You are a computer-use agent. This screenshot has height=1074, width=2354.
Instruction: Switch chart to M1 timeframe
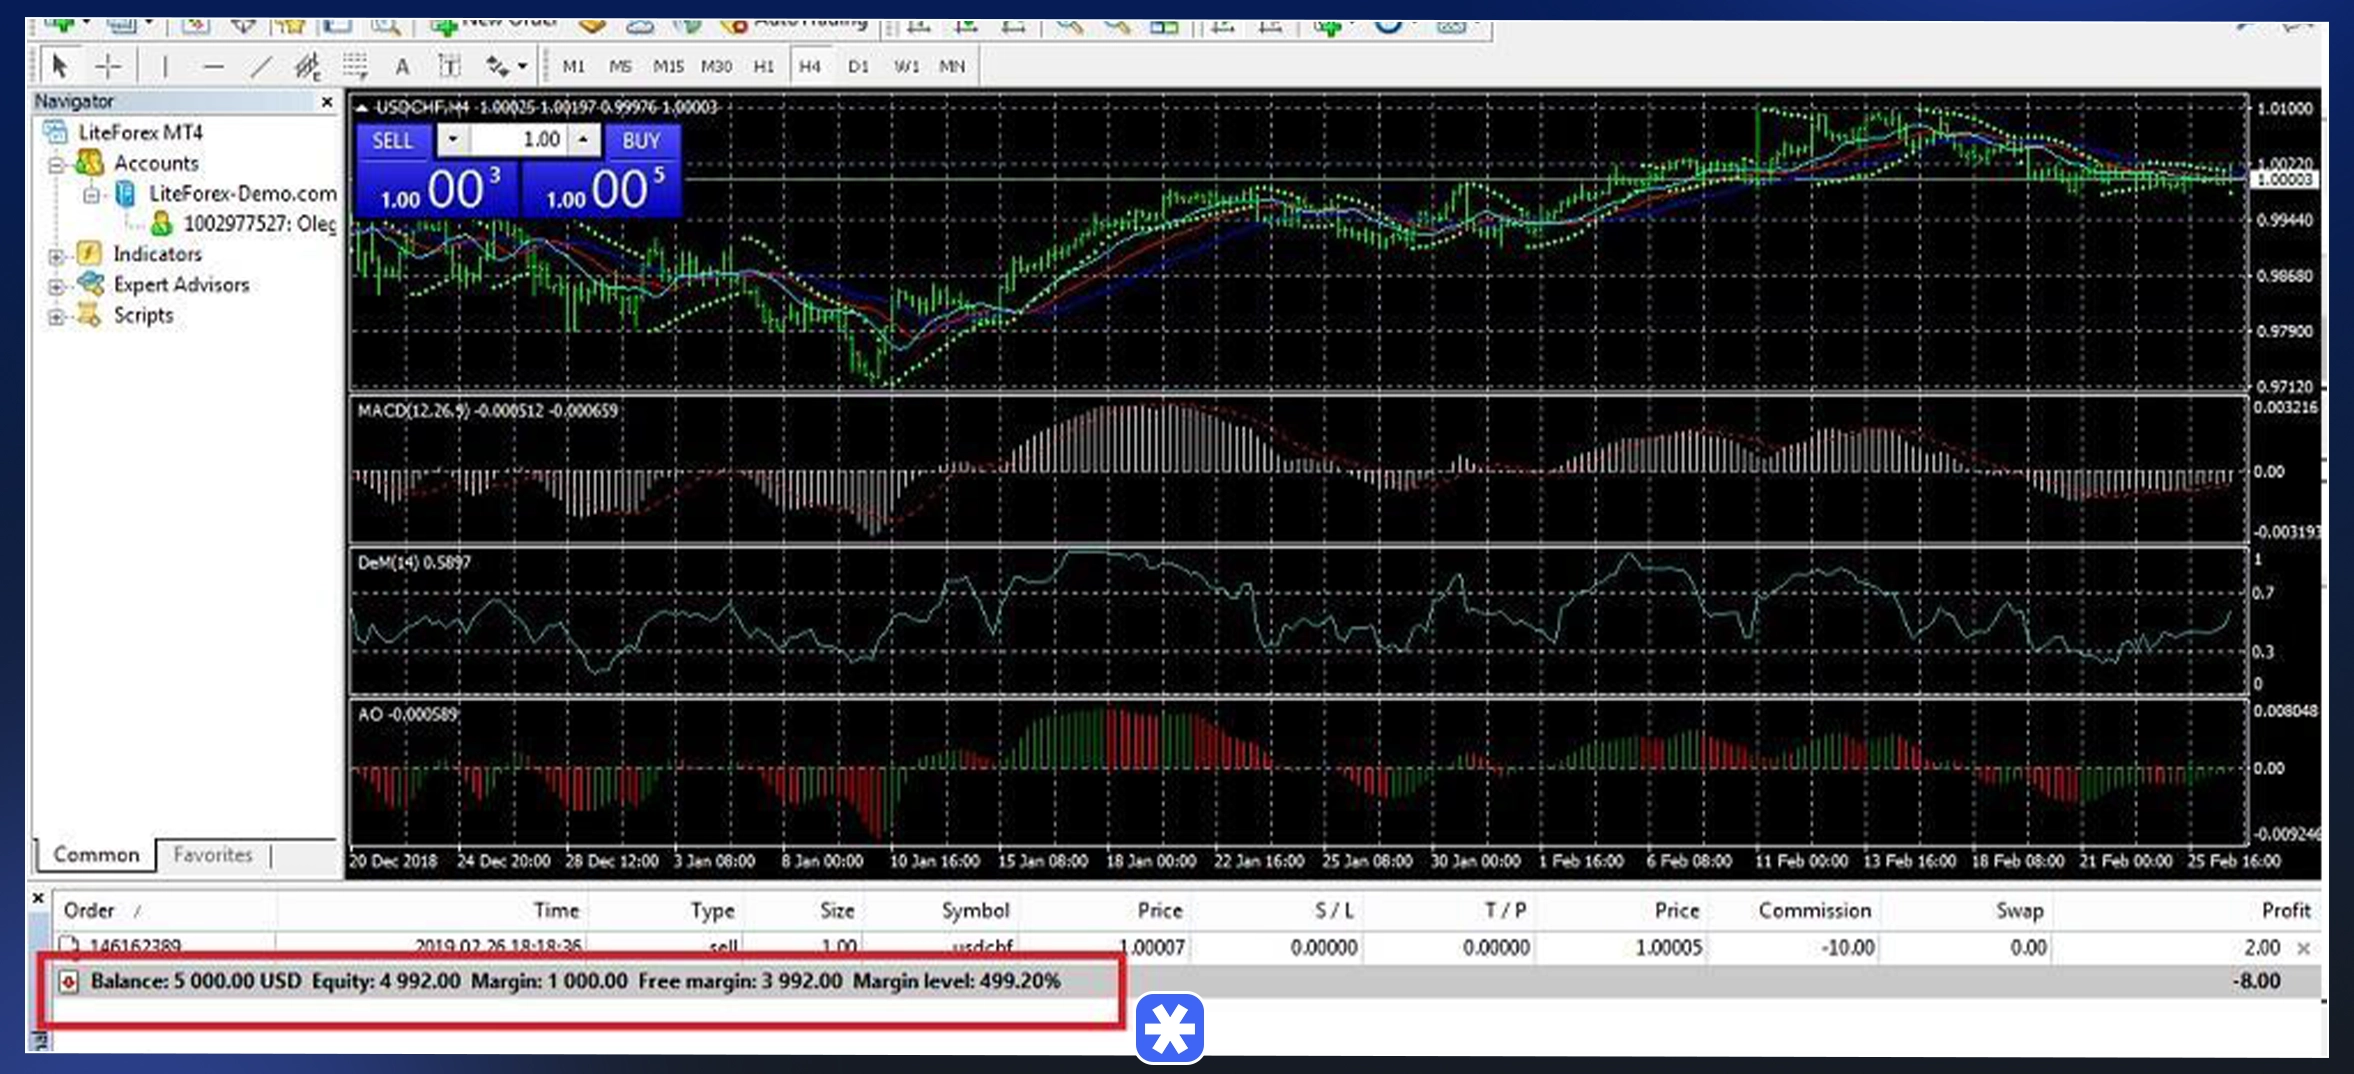[573, 67]
